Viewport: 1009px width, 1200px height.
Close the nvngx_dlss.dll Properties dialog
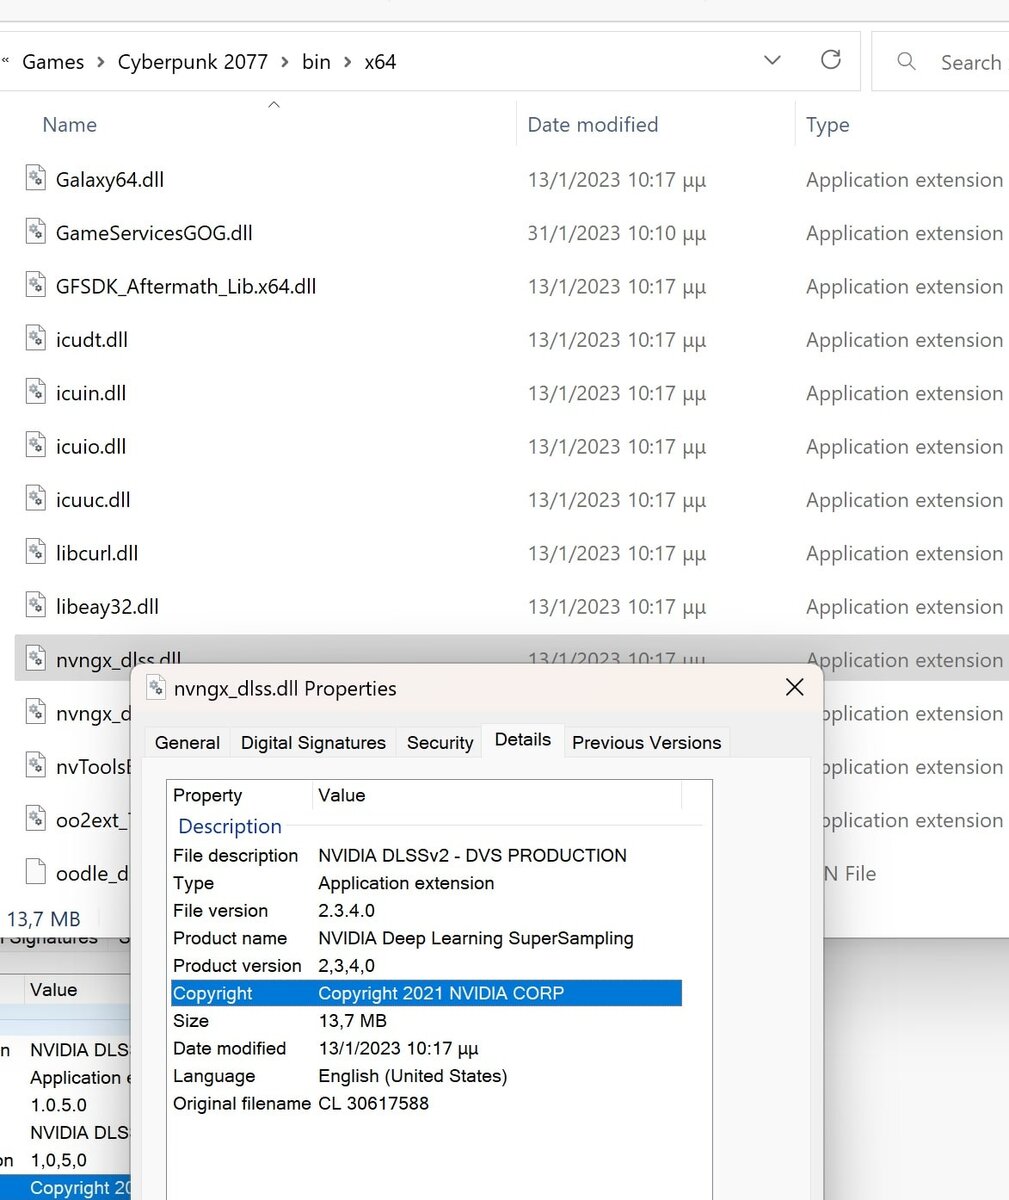(x=794, y=687)
